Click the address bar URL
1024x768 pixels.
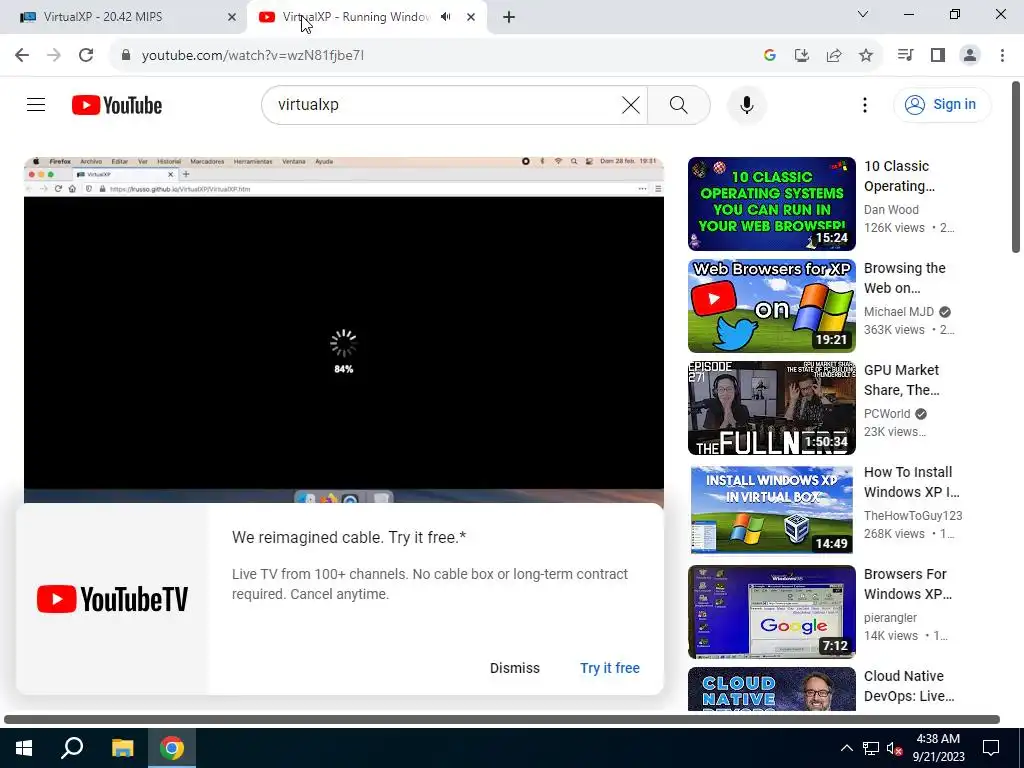[x=253, y=56]
